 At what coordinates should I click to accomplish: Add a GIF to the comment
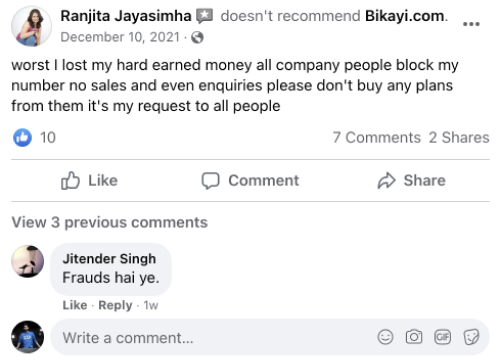coord(443,337)
